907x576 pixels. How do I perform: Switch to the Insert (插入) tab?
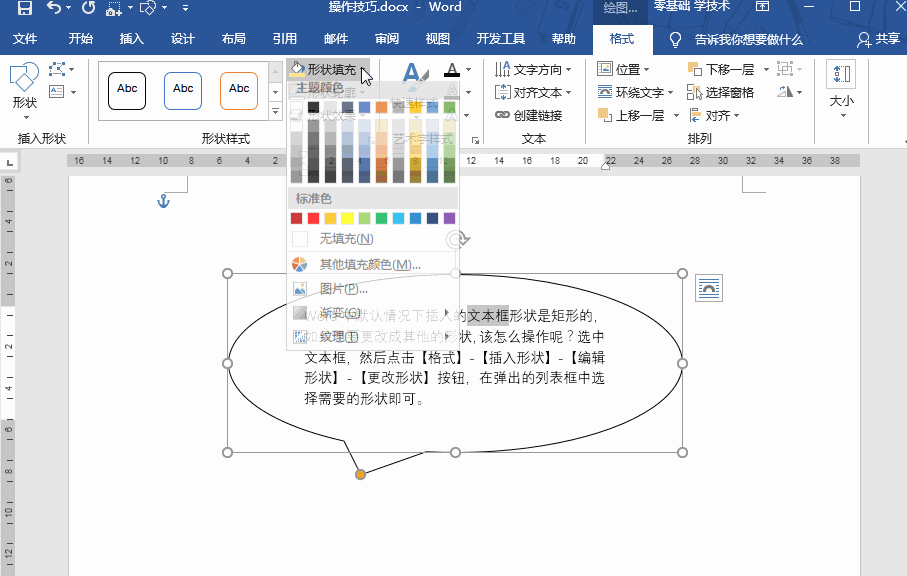coord(131,39)
